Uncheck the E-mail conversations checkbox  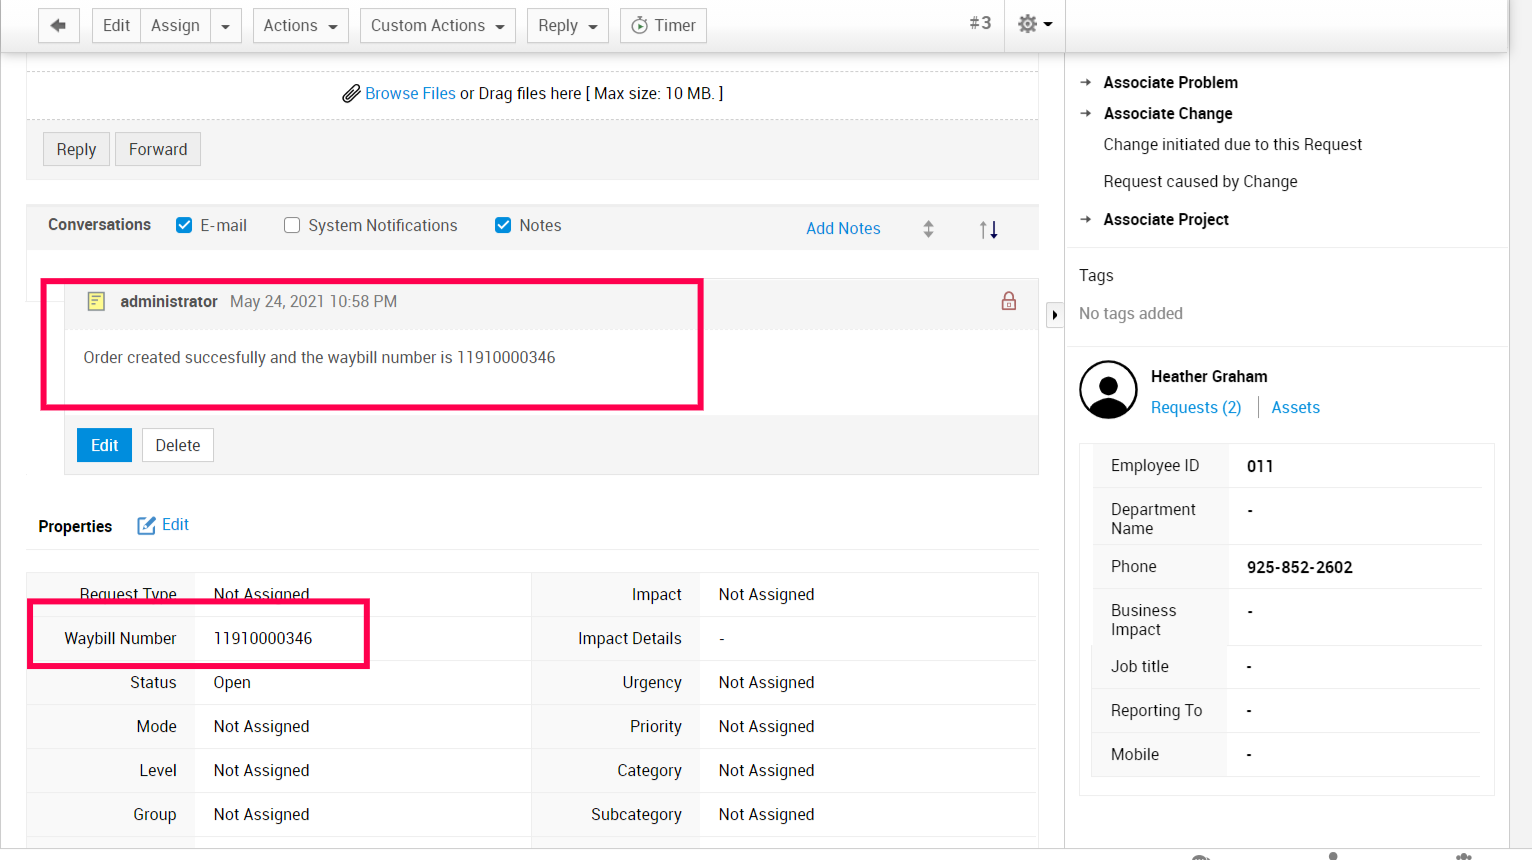click(x=184, y=225)
